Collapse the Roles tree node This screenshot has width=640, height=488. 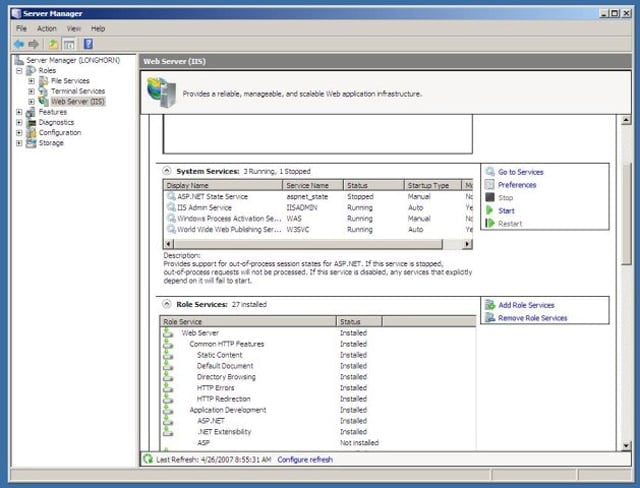point(19,70)
